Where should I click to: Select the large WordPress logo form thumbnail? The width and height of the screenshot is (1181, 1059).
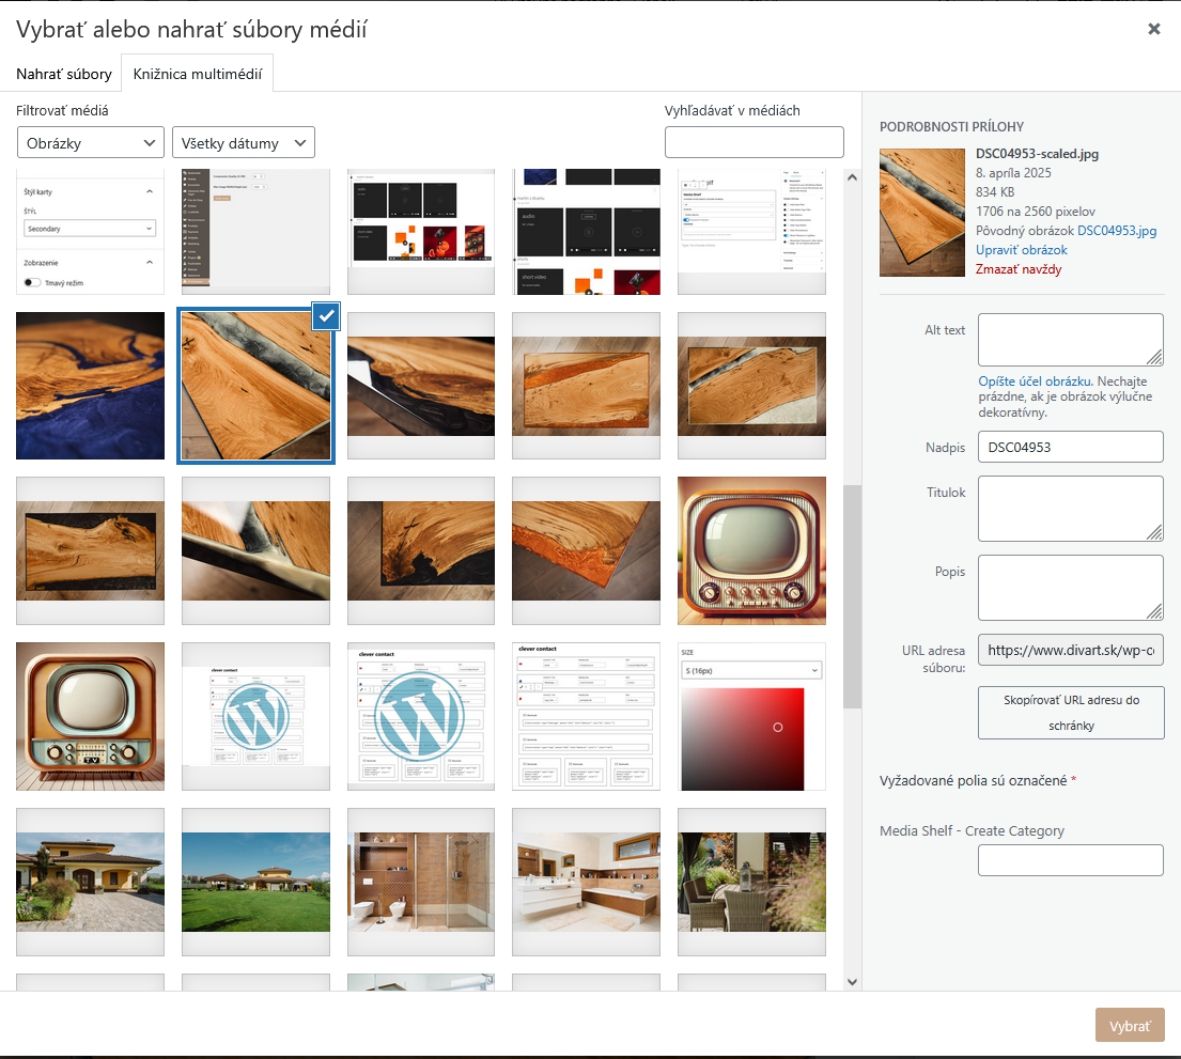421,716
